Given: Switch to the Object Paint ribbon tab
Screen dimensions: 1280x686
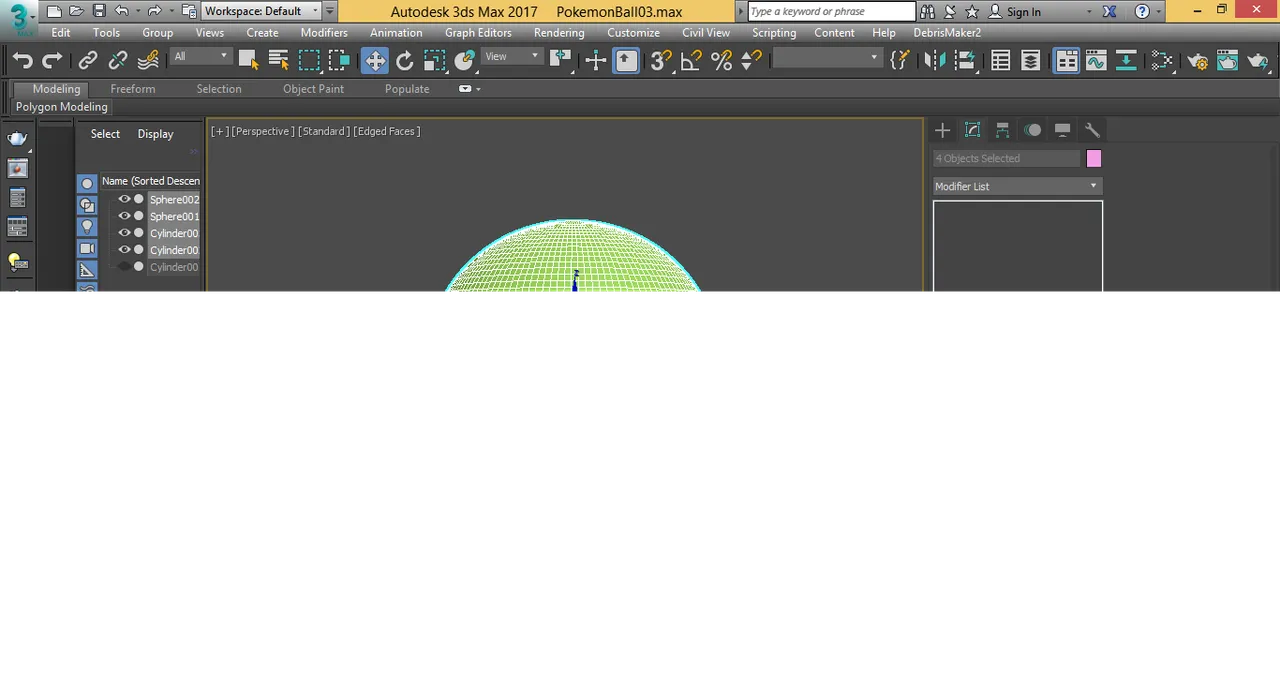Looking at the screenshot, I should click(313, 89).
